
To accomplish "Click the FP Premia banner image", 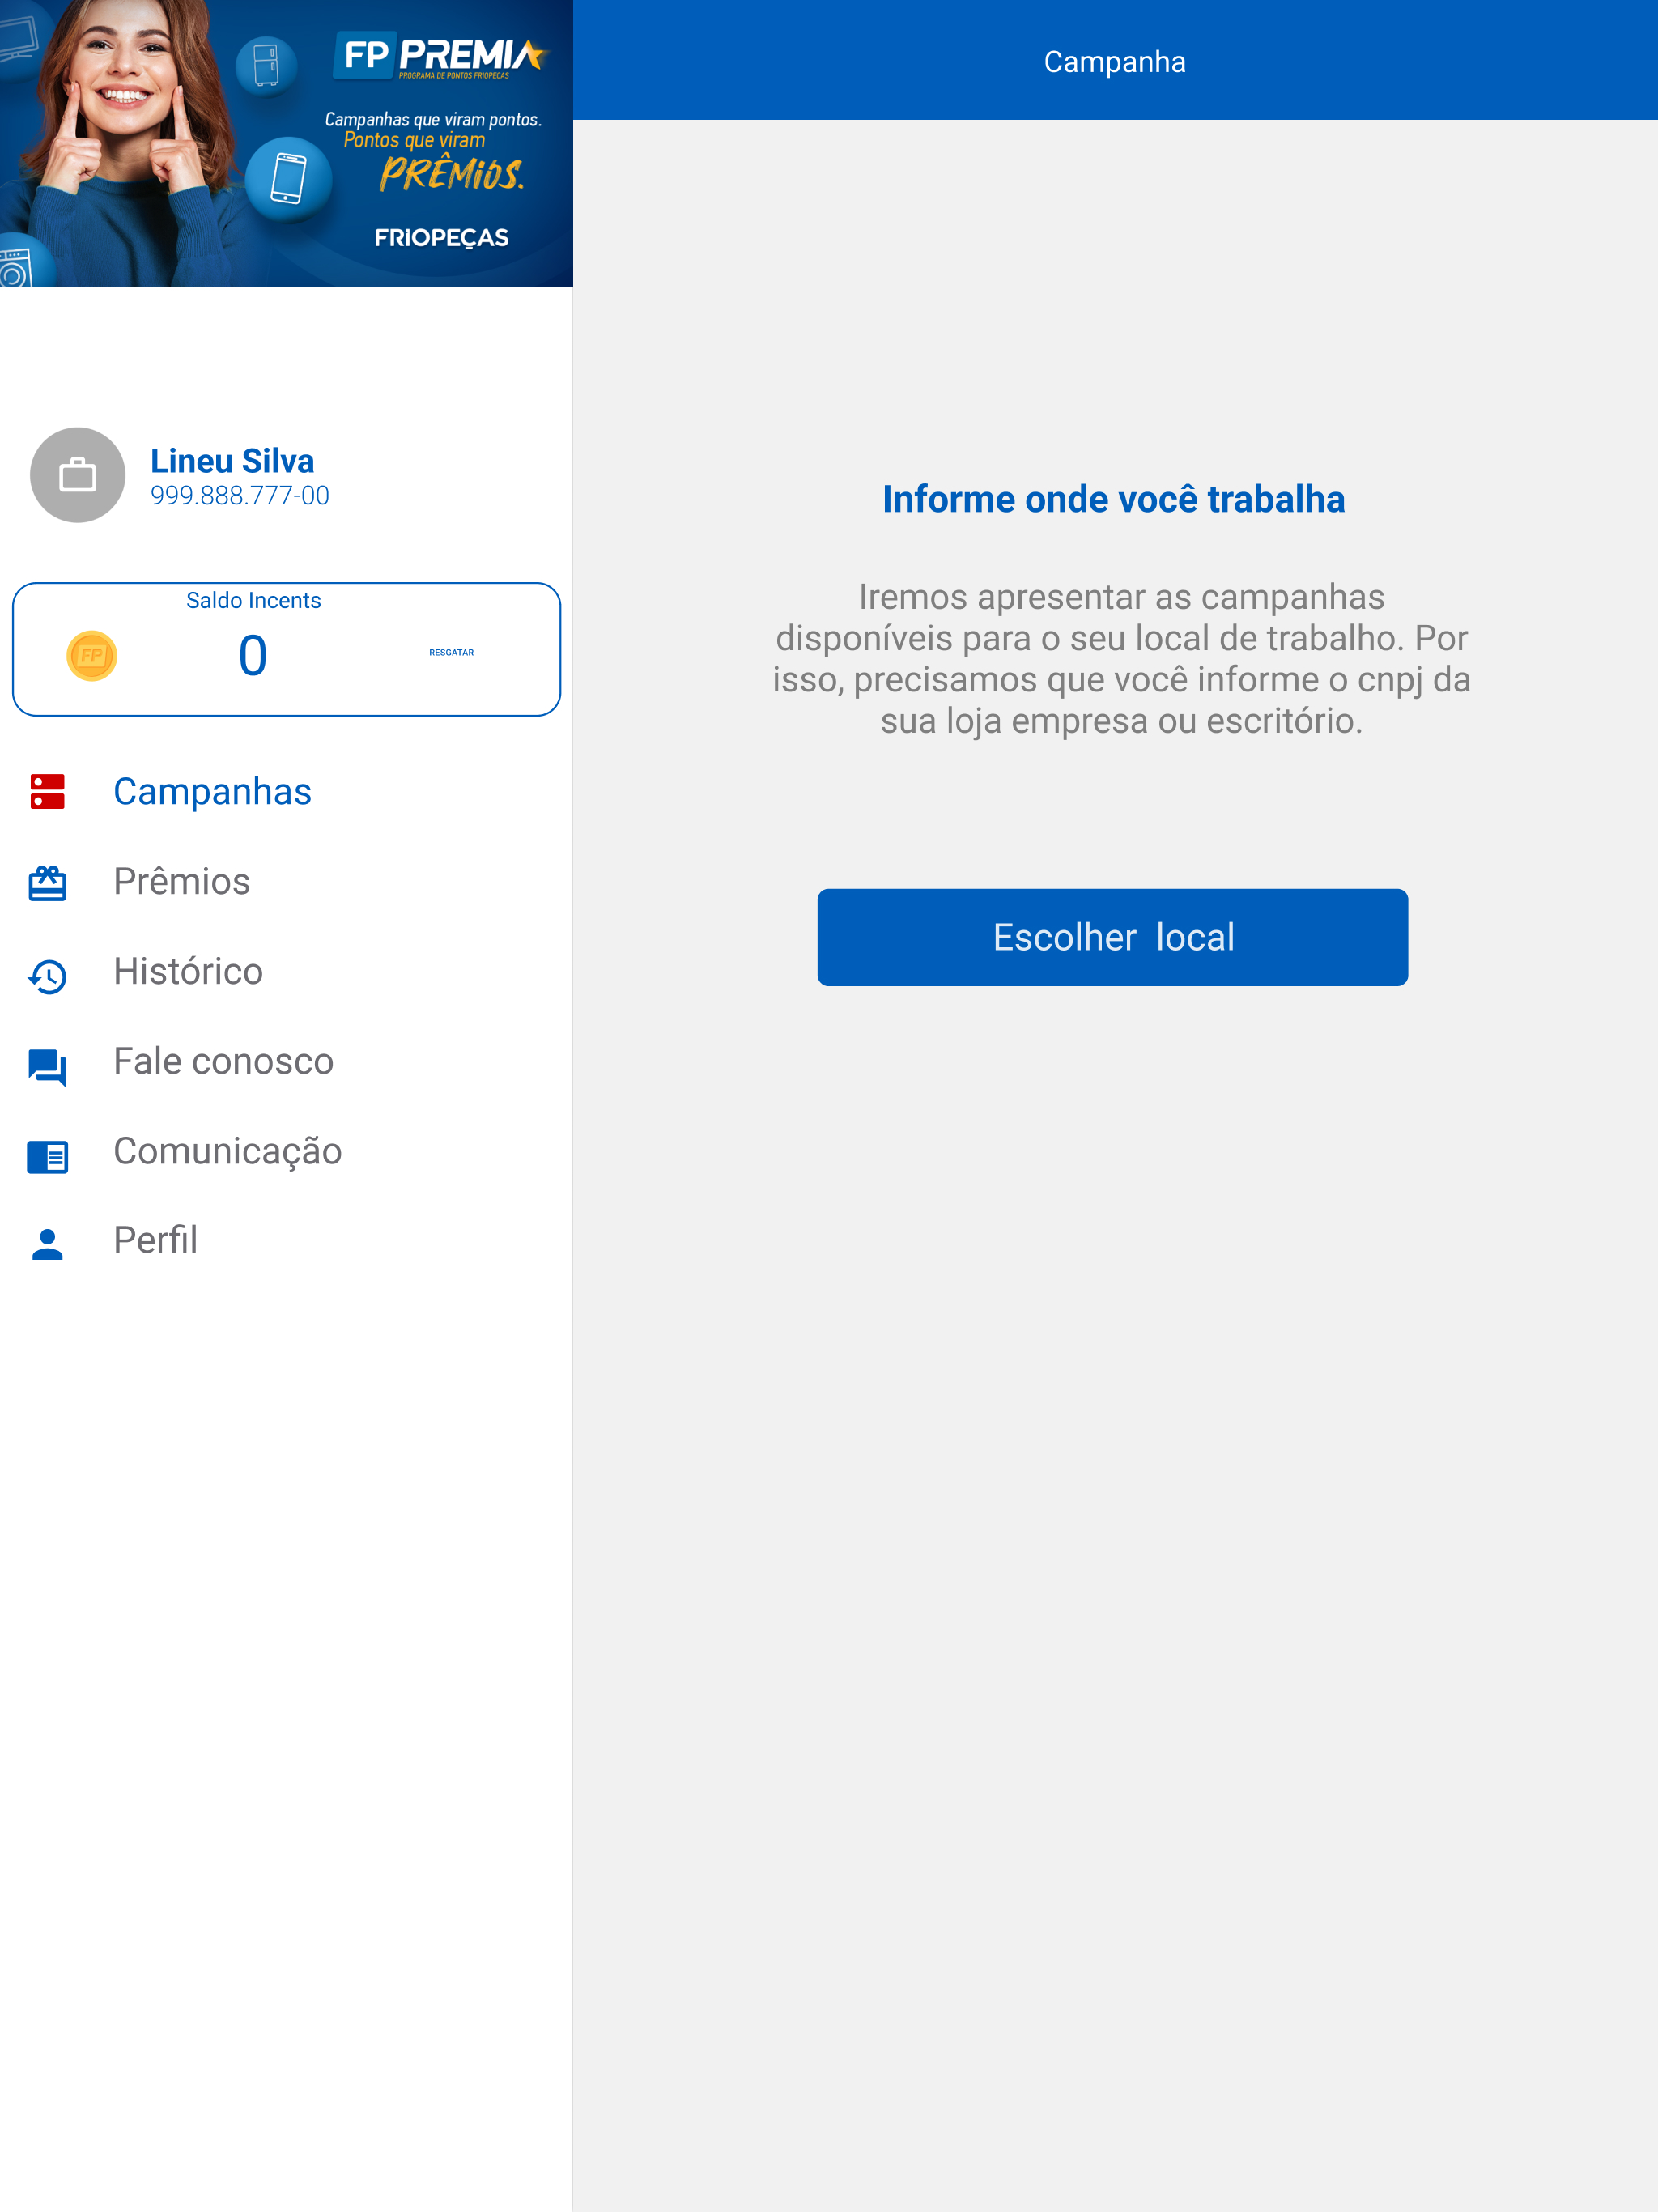I will point(286,144).
